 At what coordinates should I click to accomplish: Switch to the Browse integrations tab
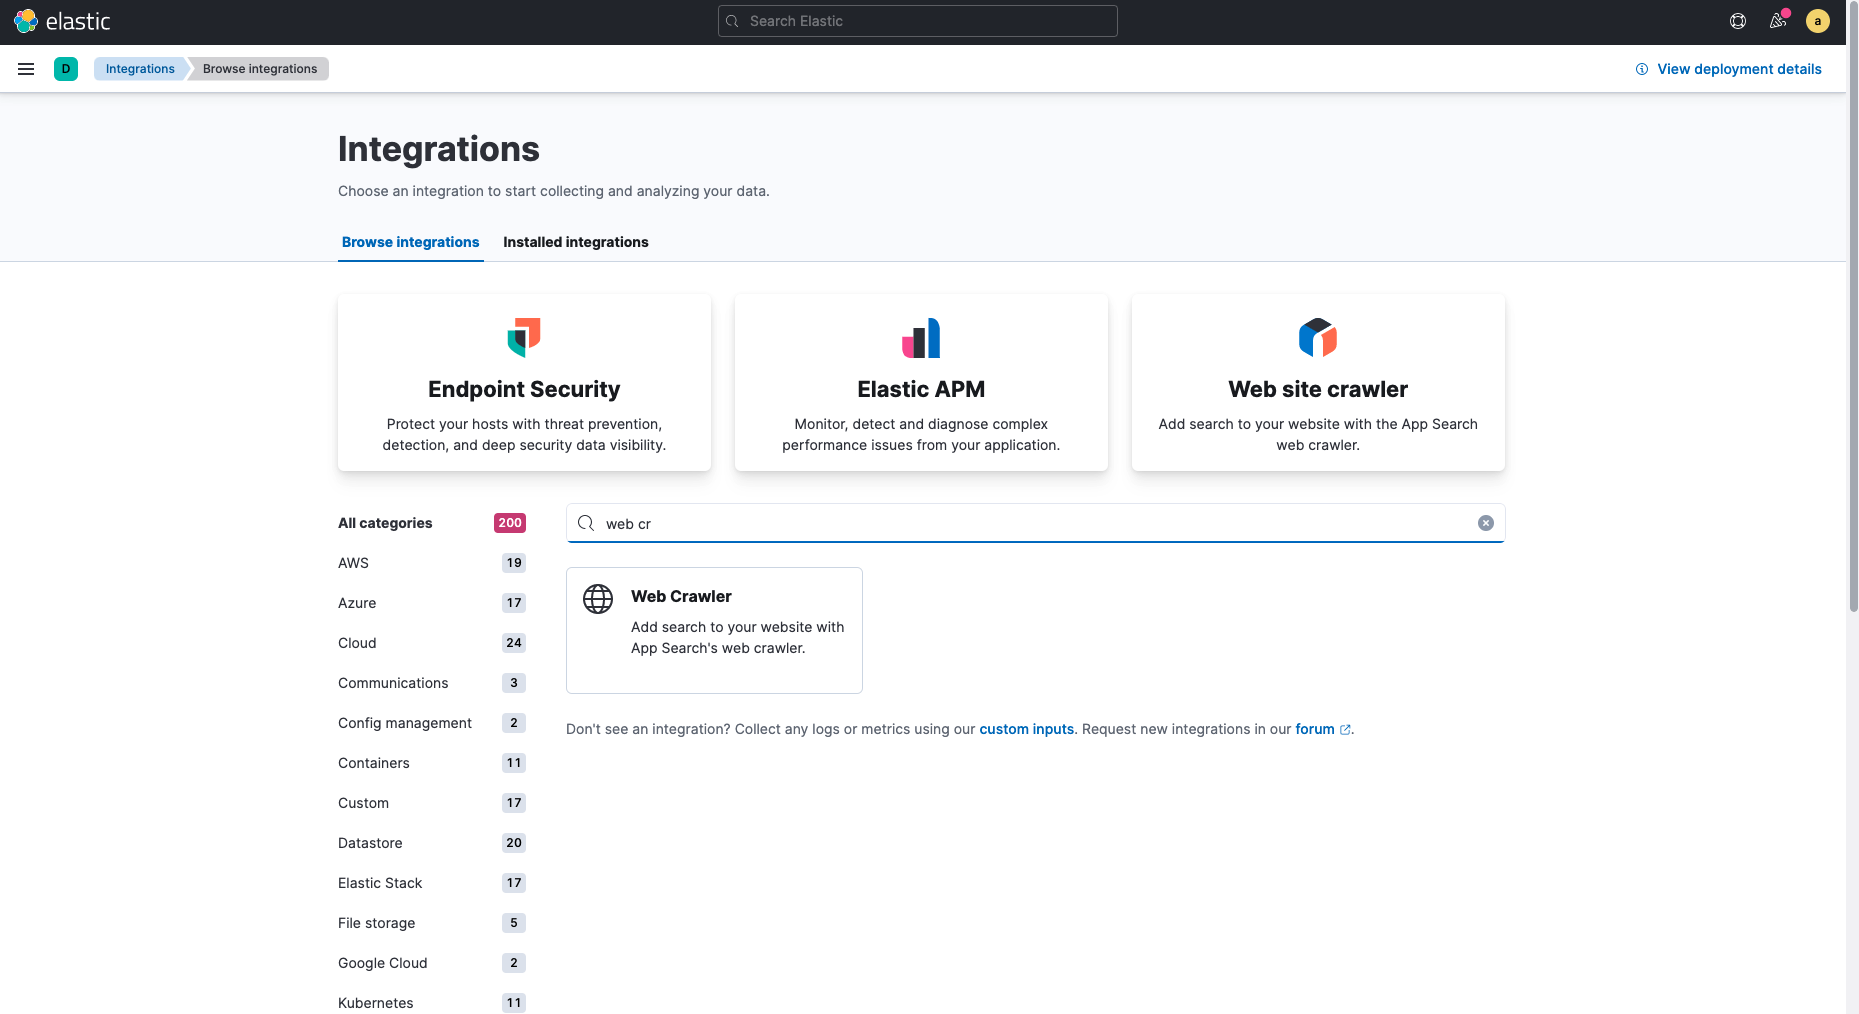click(x=410, y=242)
